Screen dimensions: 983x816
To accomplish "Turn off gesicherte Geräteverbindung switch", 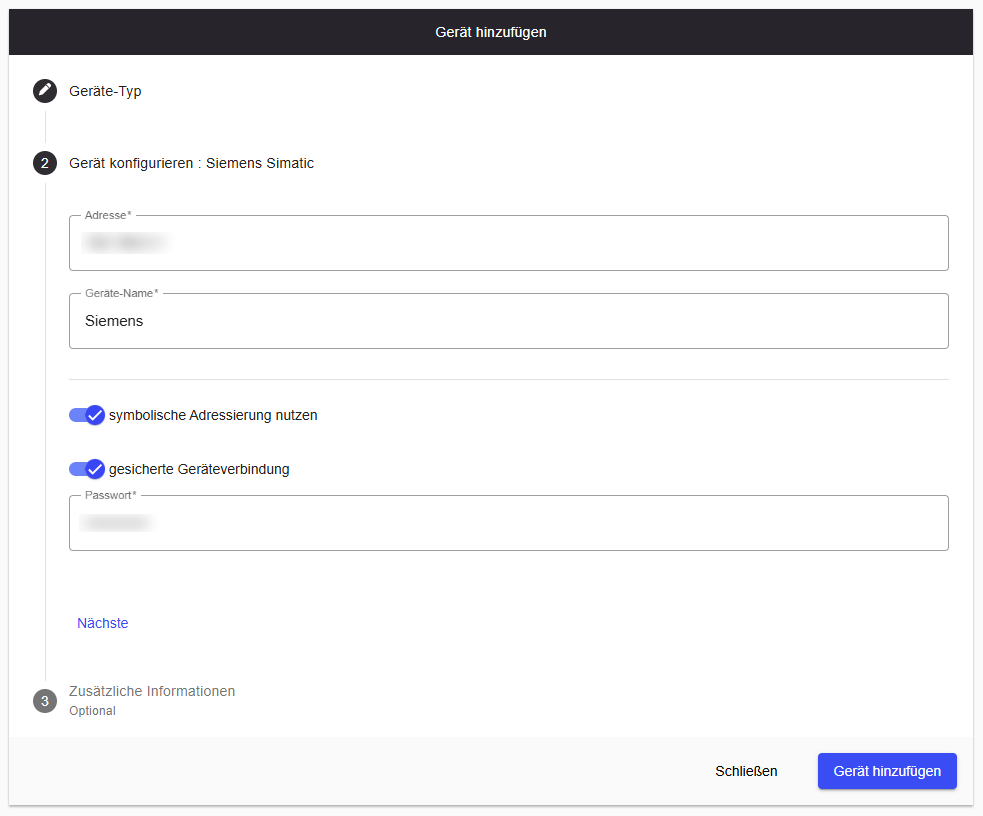I will (87, 469).
